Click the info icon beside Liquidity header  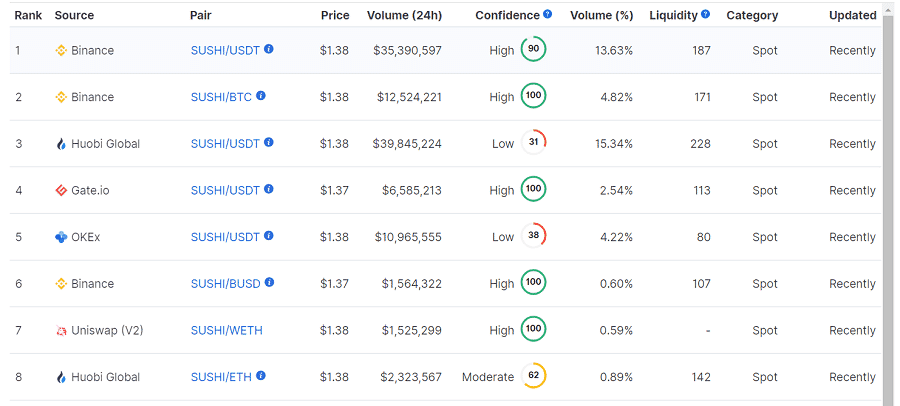(x=706, y=15)
